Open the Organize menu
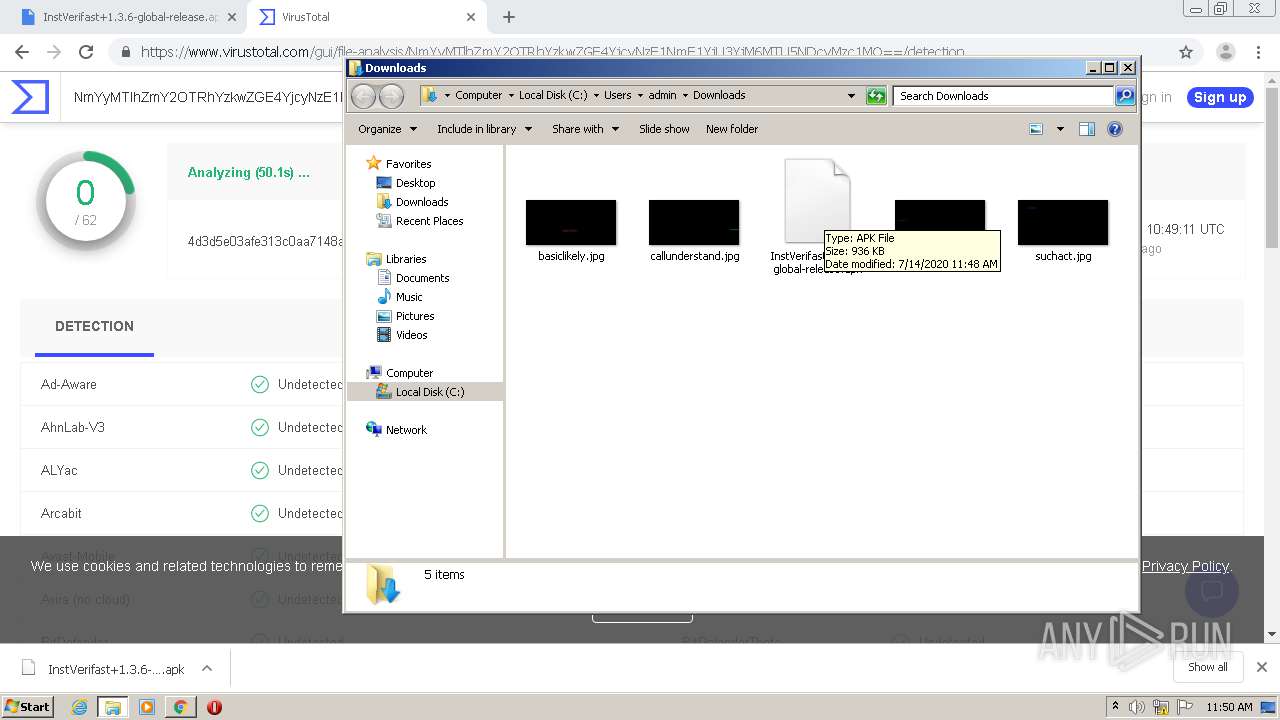 pos(387,129)
